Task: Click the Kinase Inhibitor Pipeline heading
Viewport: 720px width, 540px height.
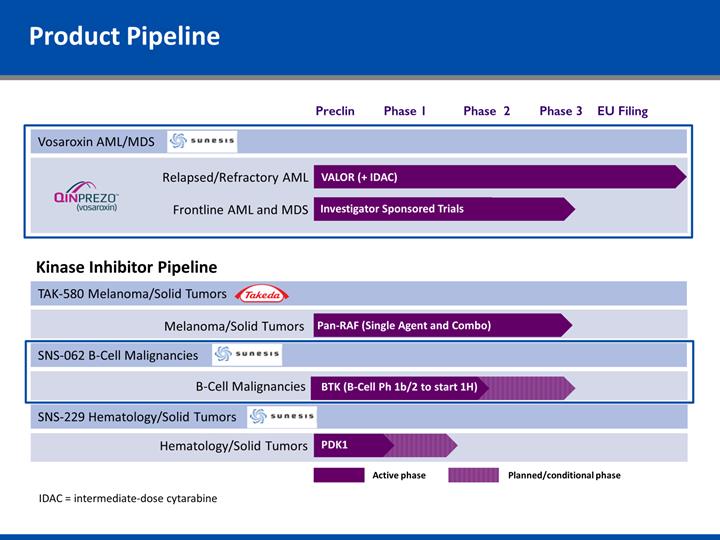Action: 126,267
